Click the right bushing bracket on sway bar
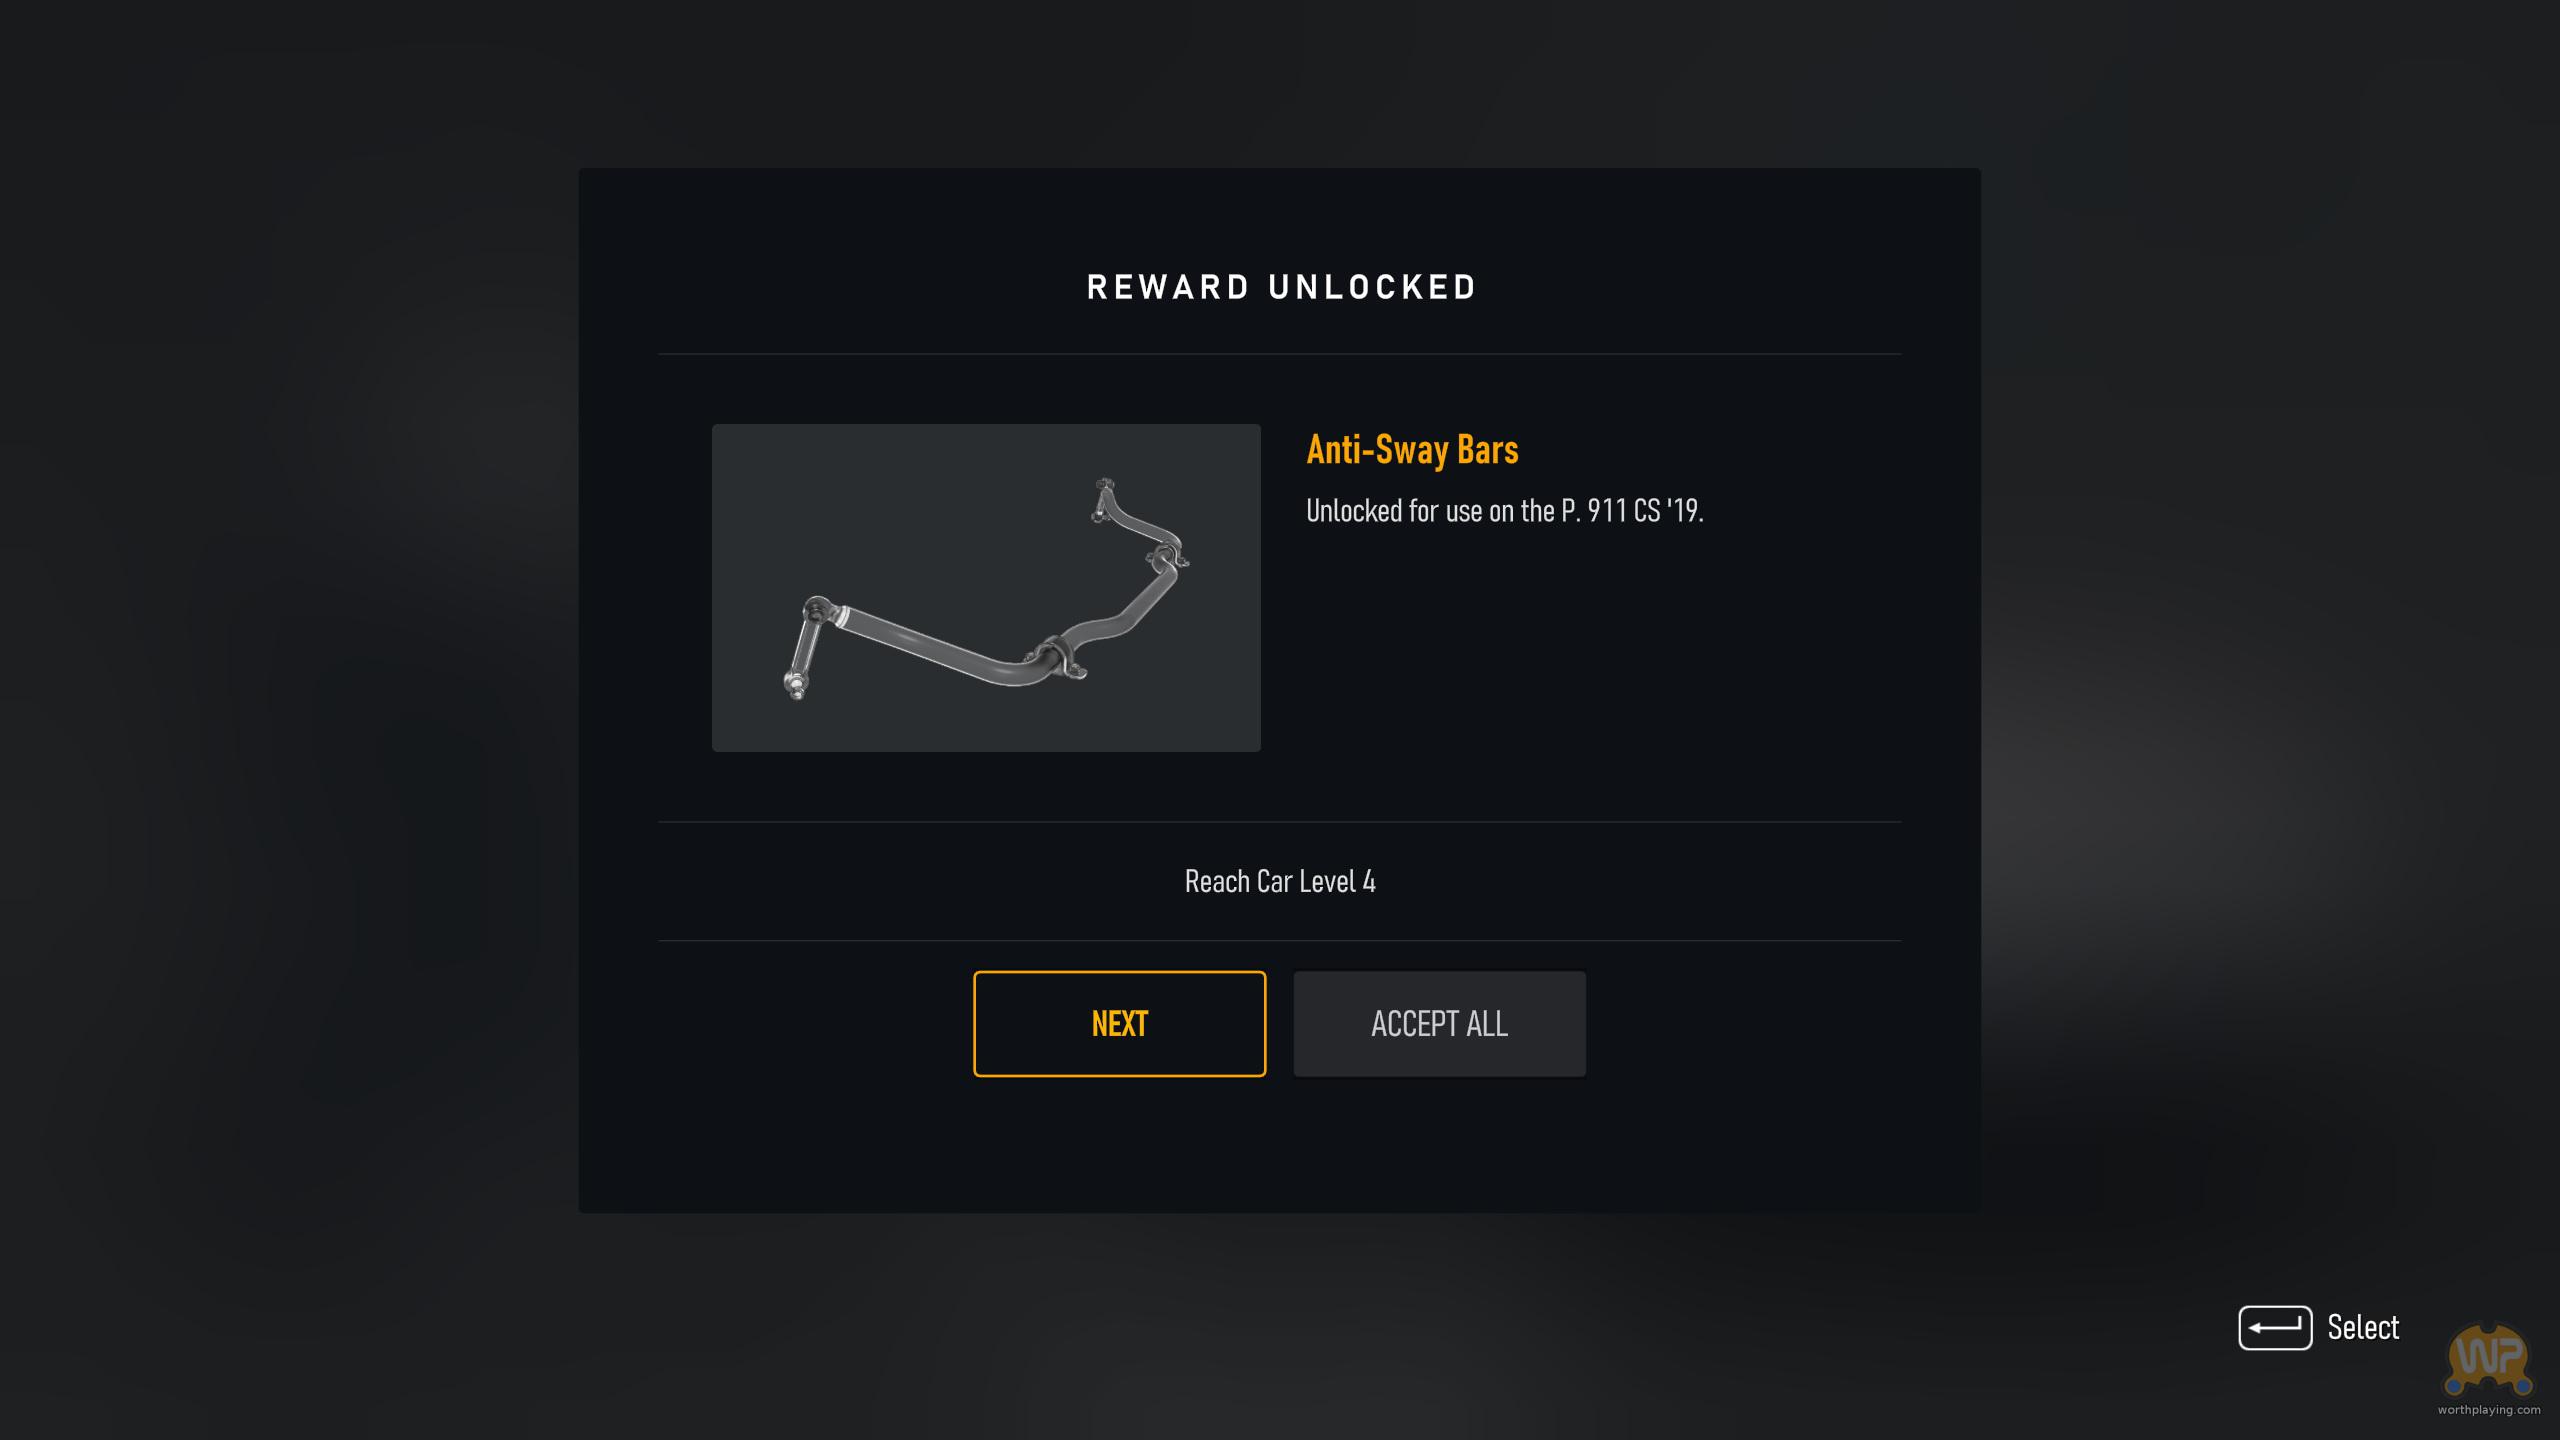 (1168, 556)
